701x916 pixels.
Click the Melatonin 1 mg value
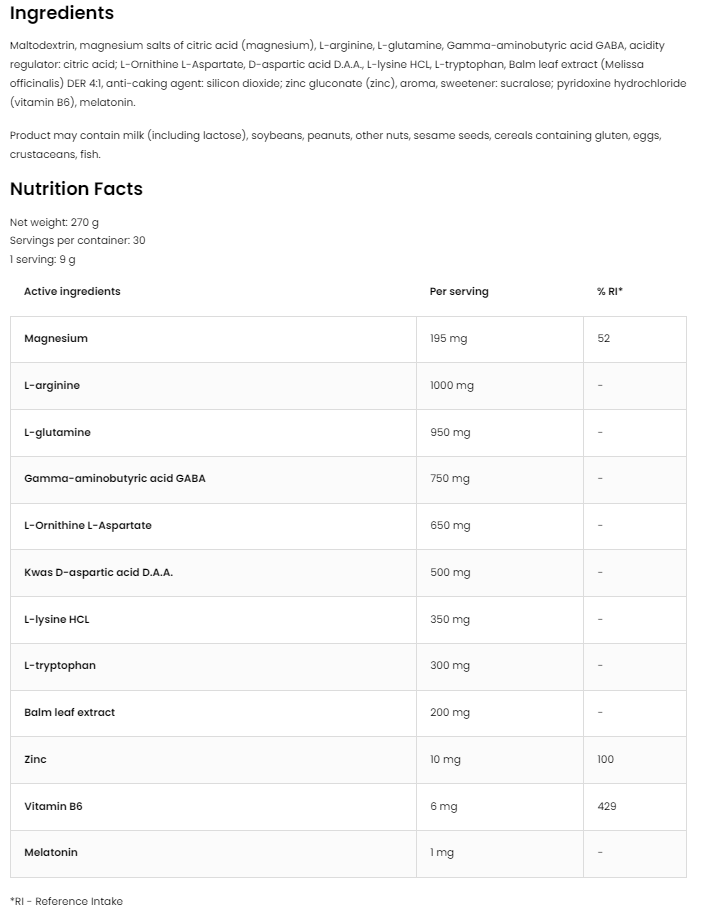[x=442, y=853]
